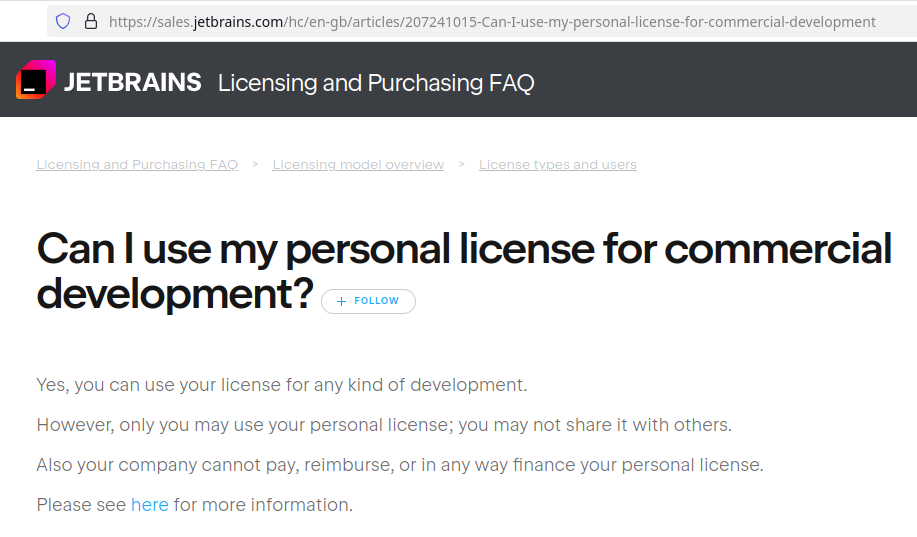Click the chevron after the first breadcrumb

255,164
